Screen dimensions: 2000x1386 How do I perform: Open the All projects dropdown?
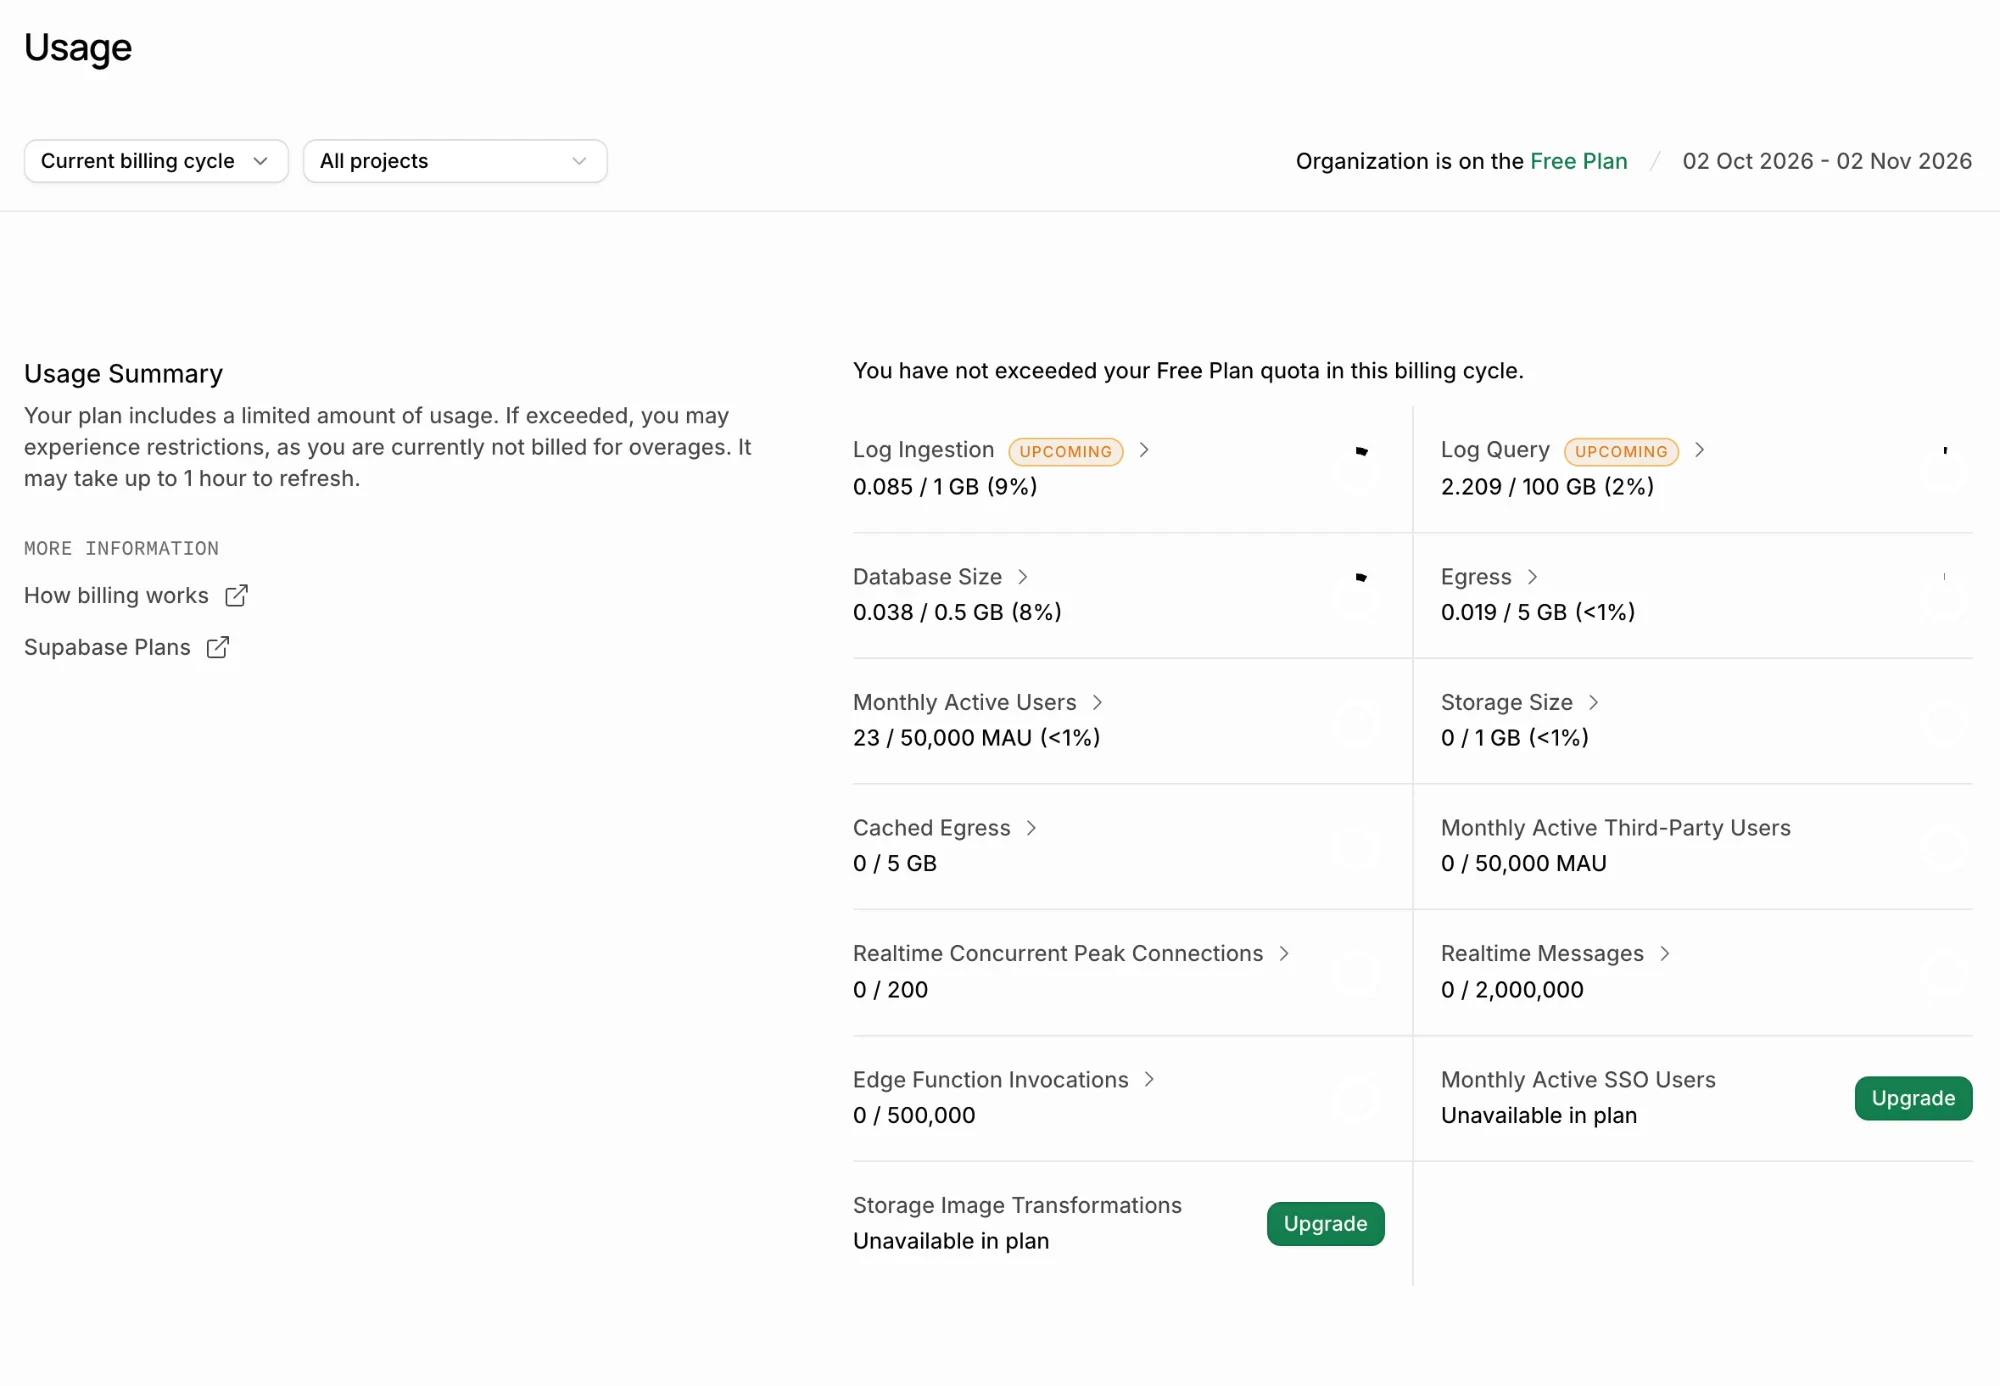[x=455, y=161]
